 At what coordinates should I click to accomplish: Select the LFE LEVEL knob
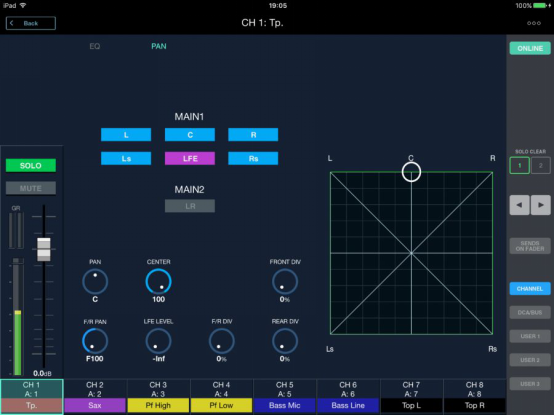(x=158, y=341)
